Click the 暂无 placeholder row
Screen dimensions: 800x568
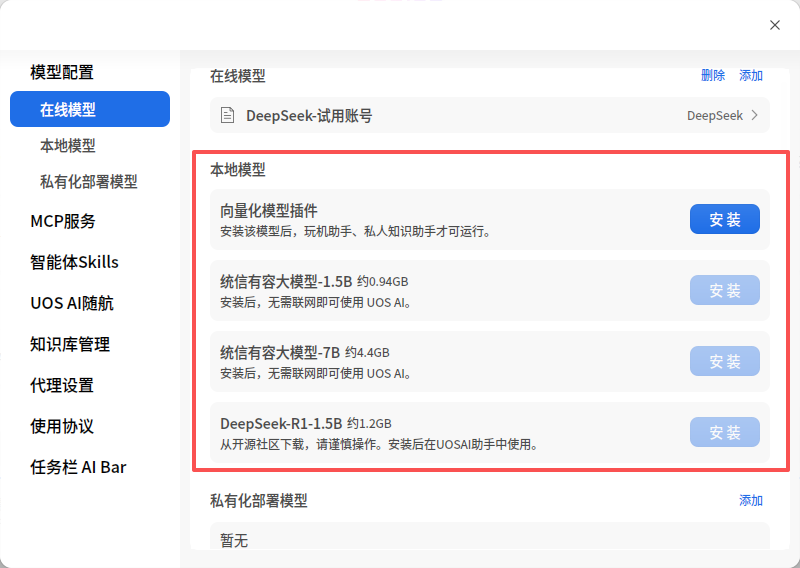click(x=489, y=536)
